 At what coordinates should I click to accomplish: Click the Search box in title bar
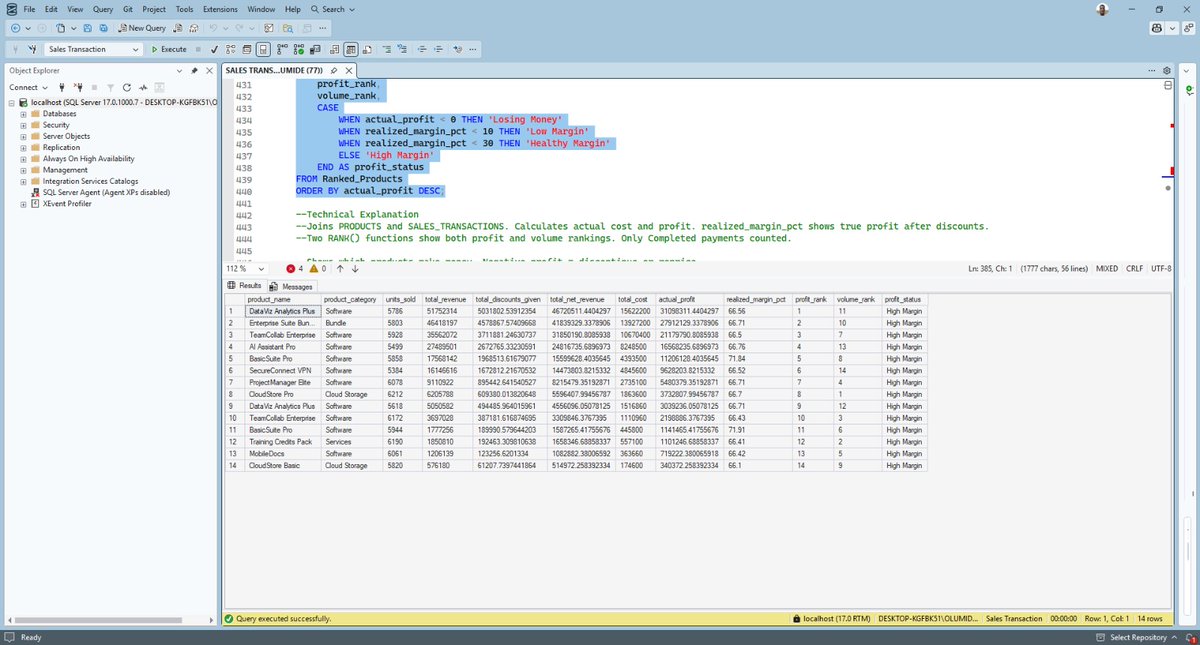(332, 9)
